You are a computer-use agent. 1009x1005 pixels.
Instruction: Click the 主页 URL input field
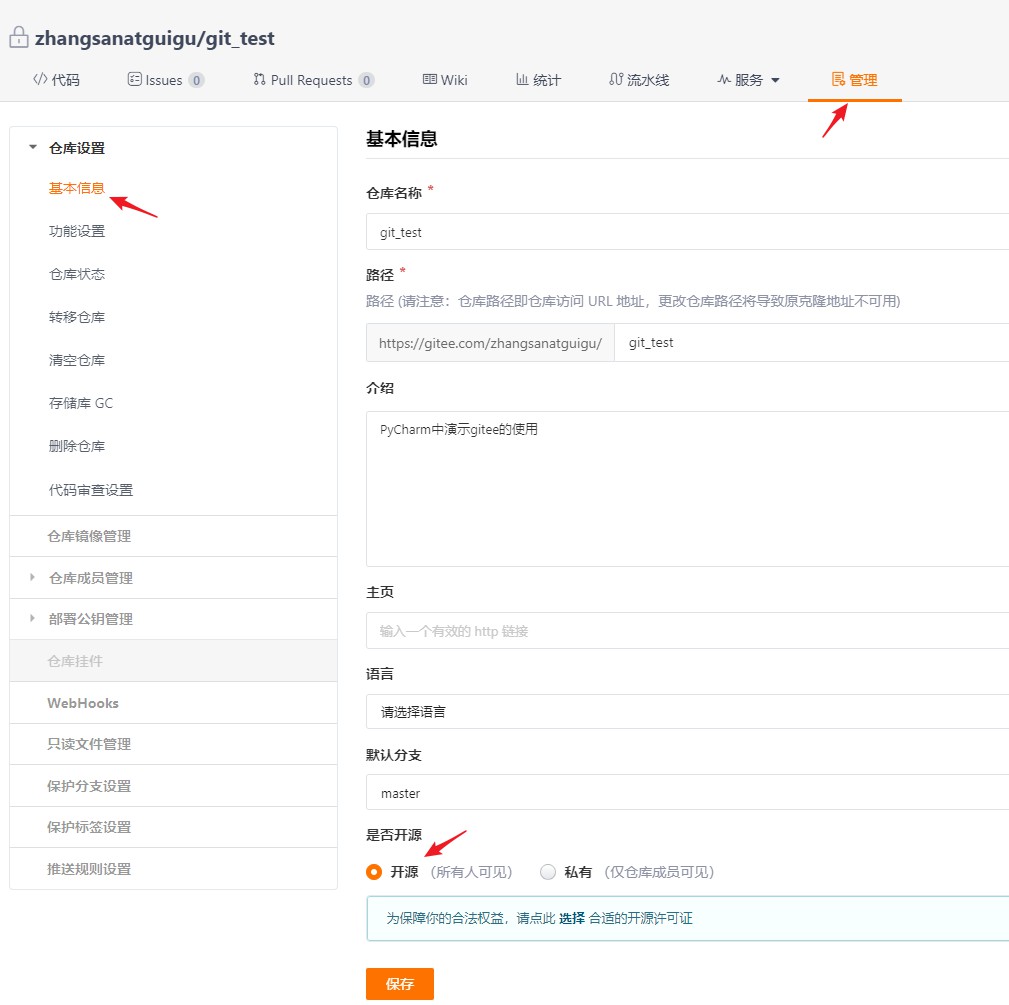(687, 631)
